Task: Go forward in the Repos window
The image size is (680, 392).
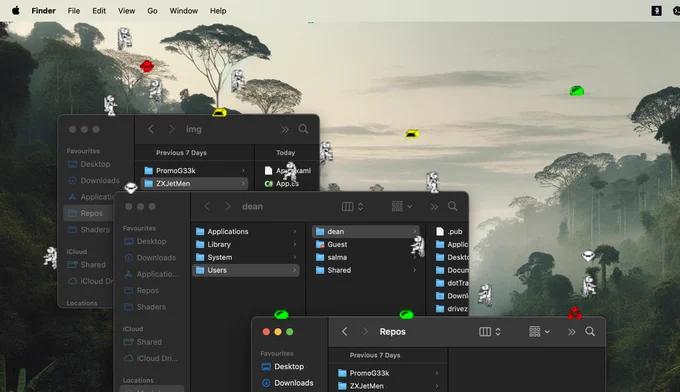Action: 365,331
